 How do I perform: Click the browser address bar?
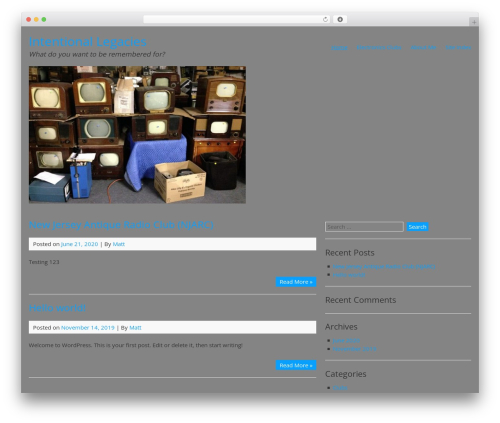(x=236, y=20)
